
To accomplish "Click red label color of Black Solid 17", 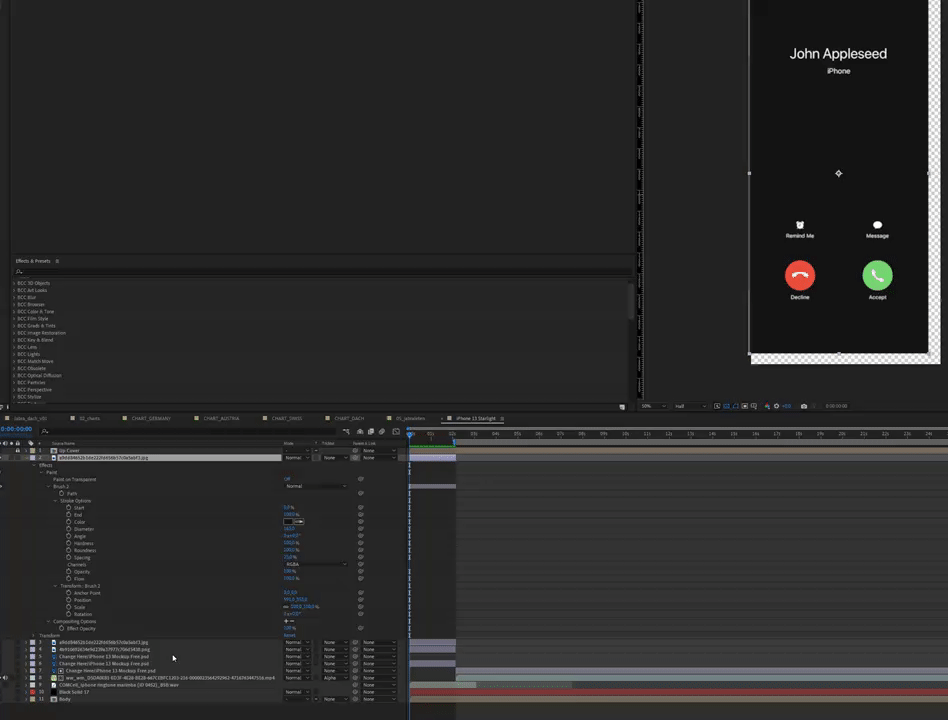I will coord(33,692).
